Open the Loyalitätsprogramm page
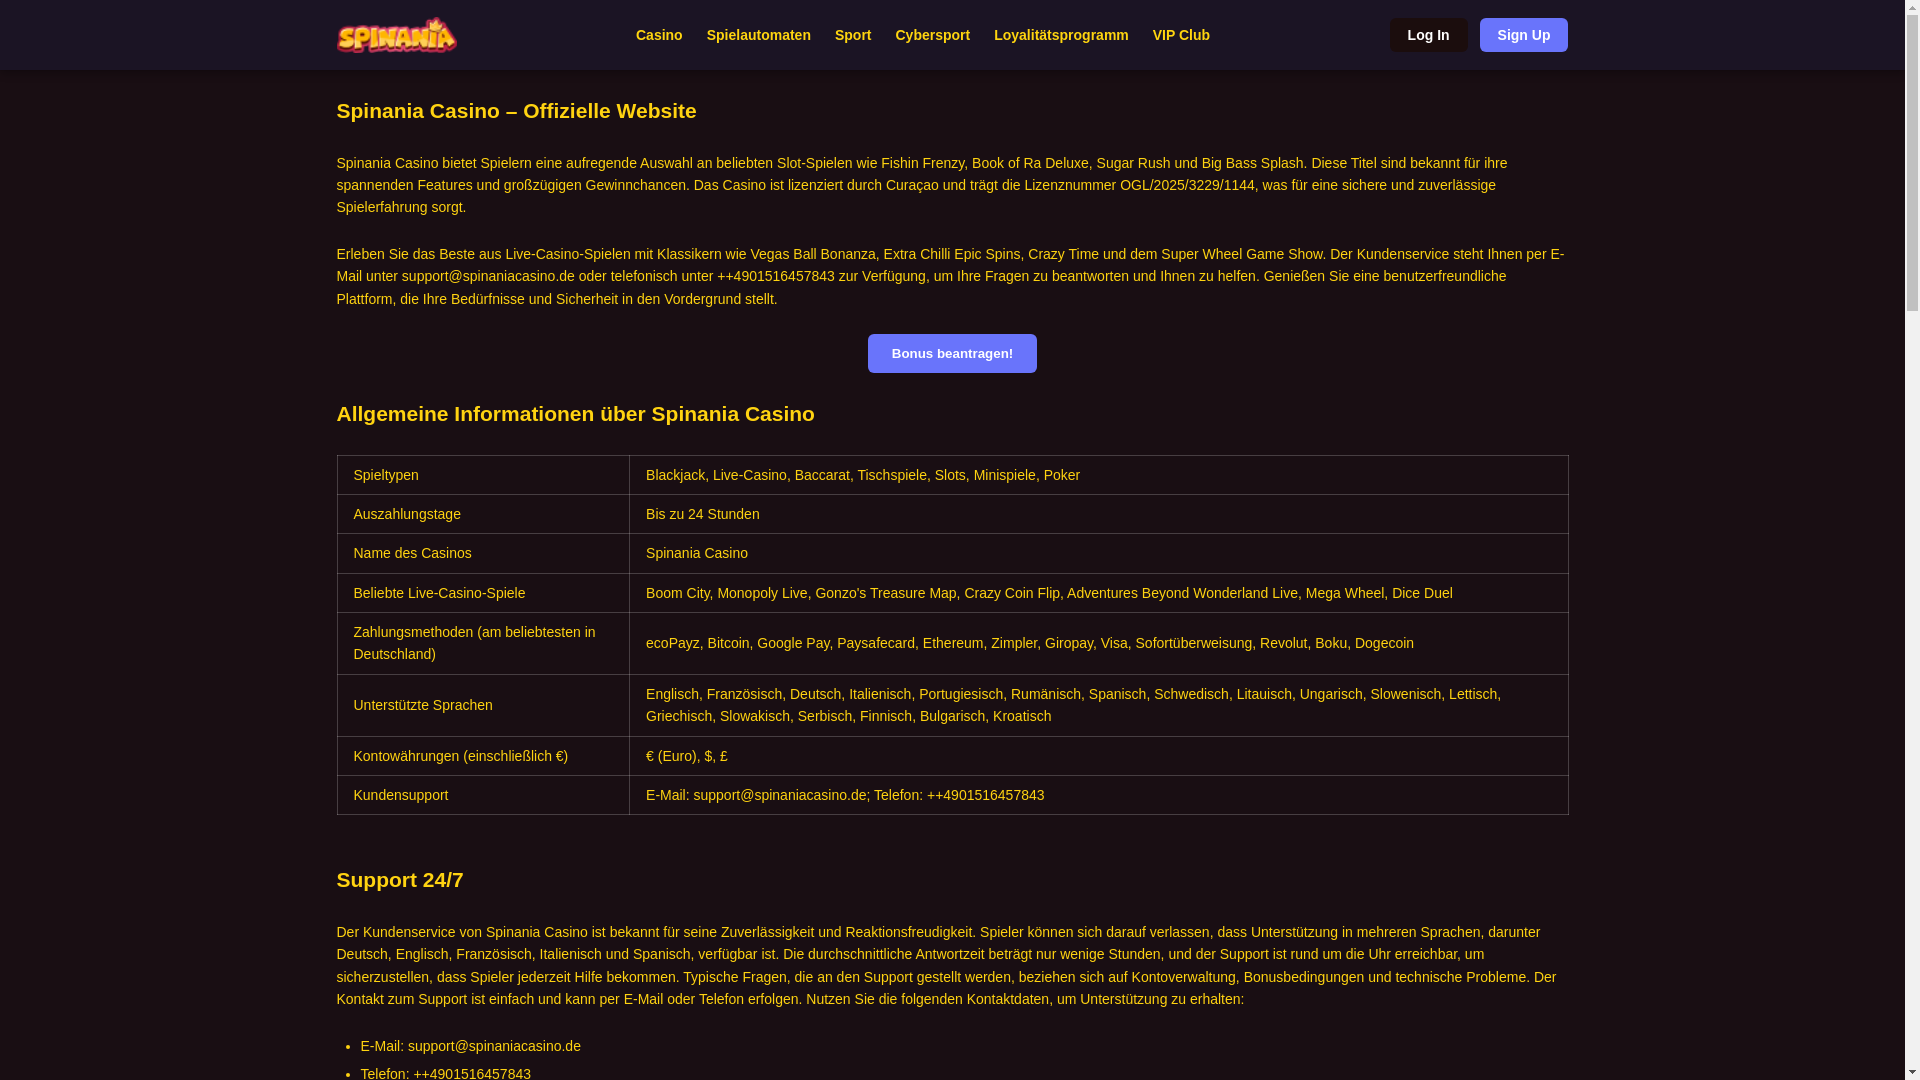The height and width of the screenshot is (1080, 1920). 1061,35
